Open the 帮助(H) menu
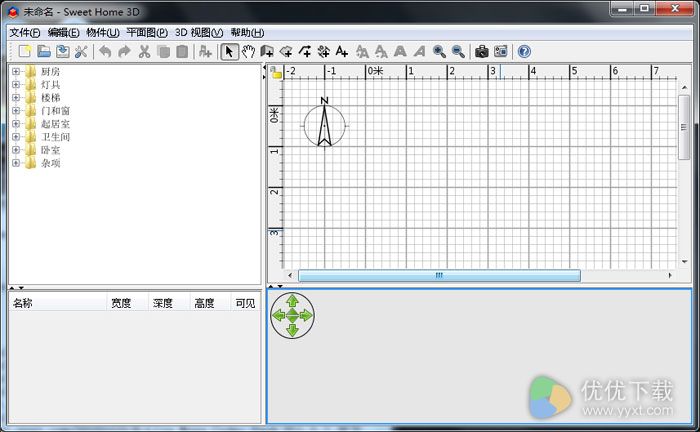 coord(247,33)
